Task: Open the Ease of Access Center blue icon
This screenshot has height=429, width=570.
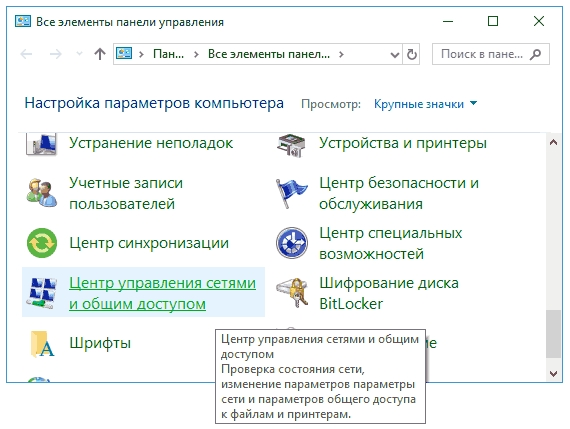Action: click(292, 243)
